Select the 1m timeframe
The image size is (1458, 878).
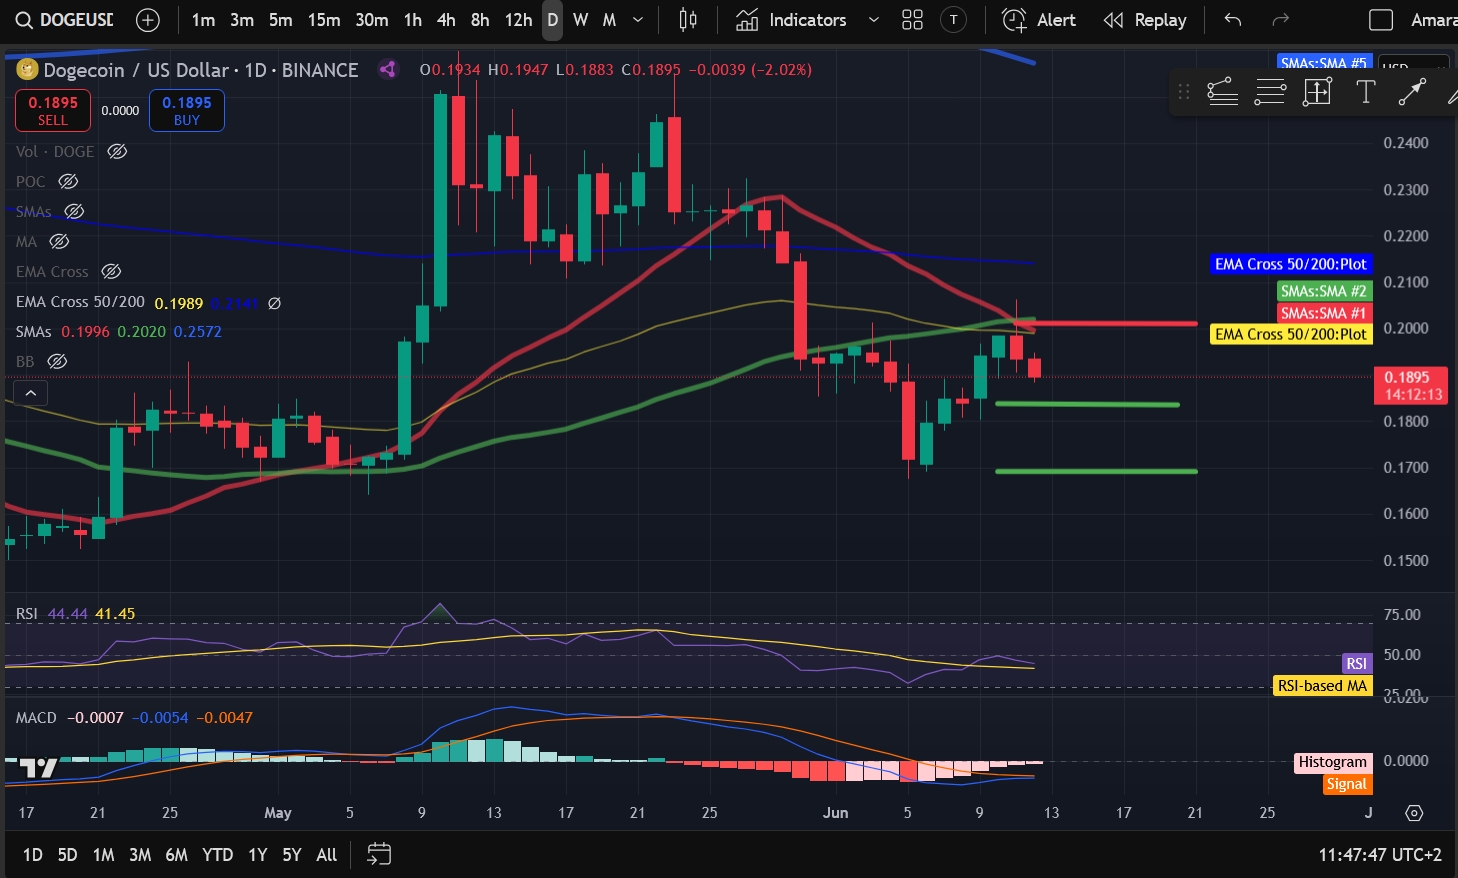(x=203, y=20)
